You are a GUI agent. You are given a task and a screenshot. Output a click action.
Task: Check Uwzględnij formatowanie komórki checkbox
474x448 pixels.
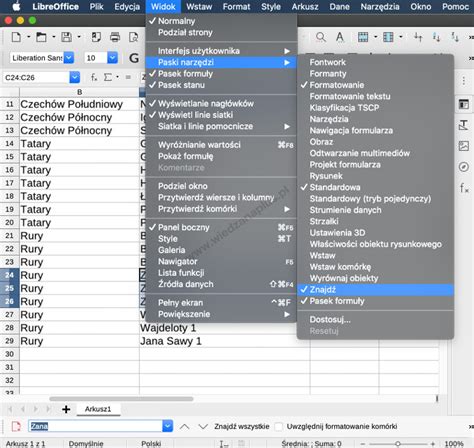click(x=279, y=426)
